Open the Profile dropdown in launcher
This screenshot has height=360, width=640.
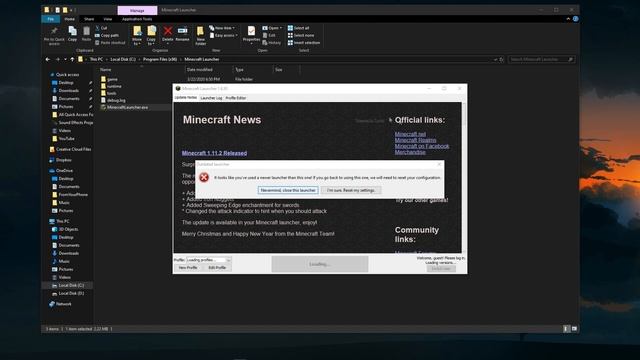click(x=209, y=260)
